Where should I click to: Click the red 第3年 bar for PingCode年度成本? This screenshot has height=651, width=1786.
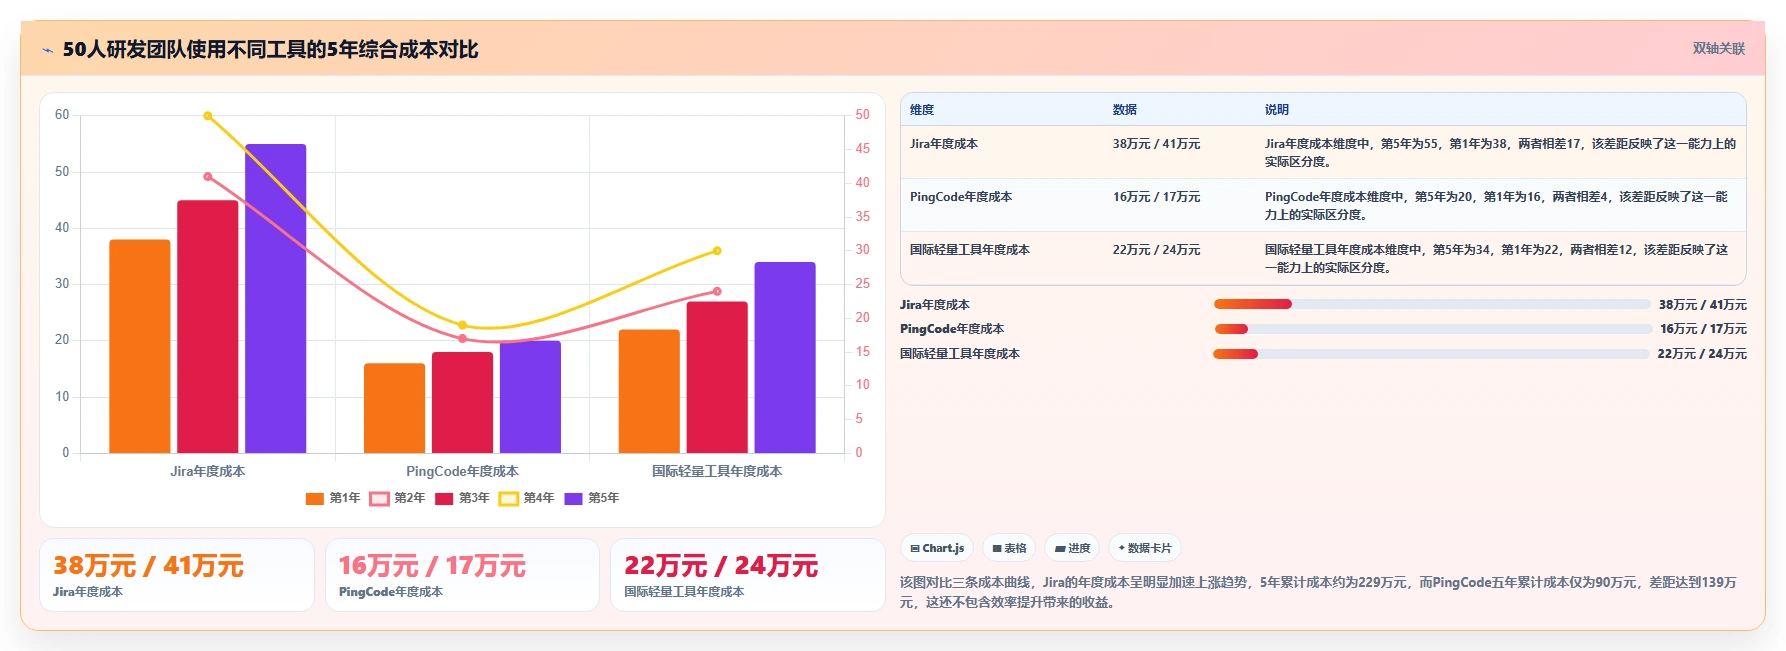(462, 402)
